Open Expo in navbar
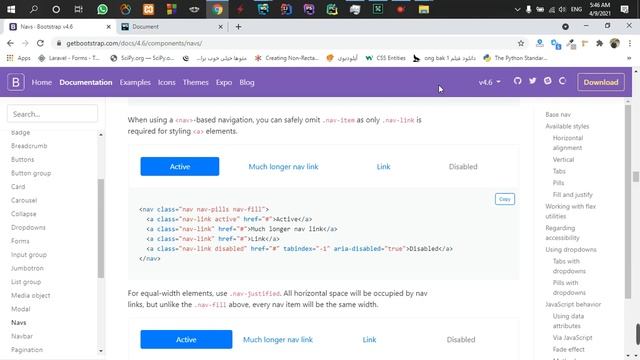Screen dimensions: 640x360 pos(224,82)
